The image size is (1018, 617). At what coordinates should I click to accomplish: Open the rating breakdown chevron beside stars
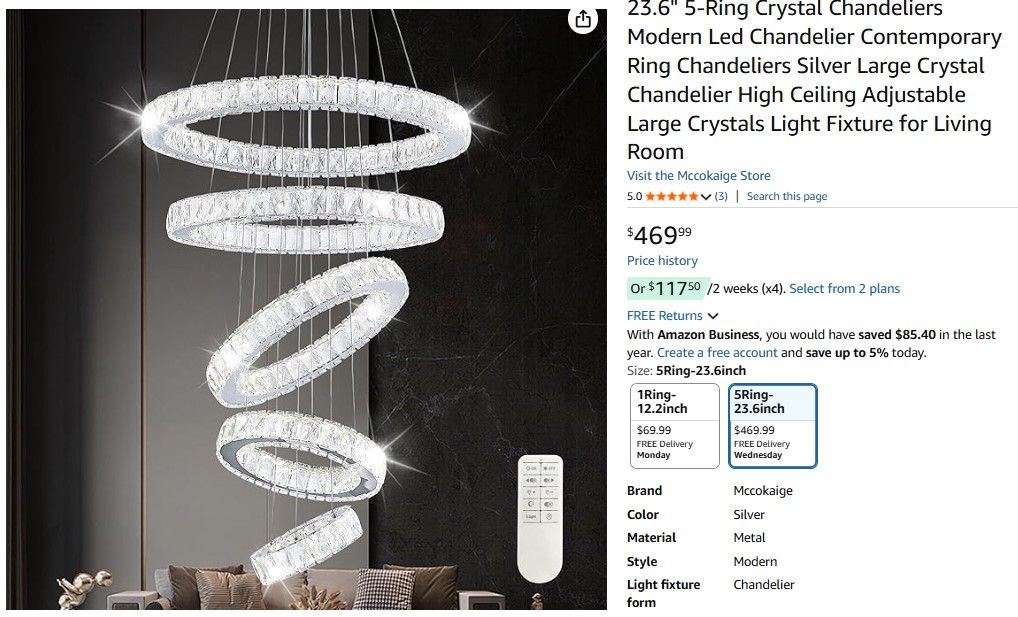coord(706,197)
